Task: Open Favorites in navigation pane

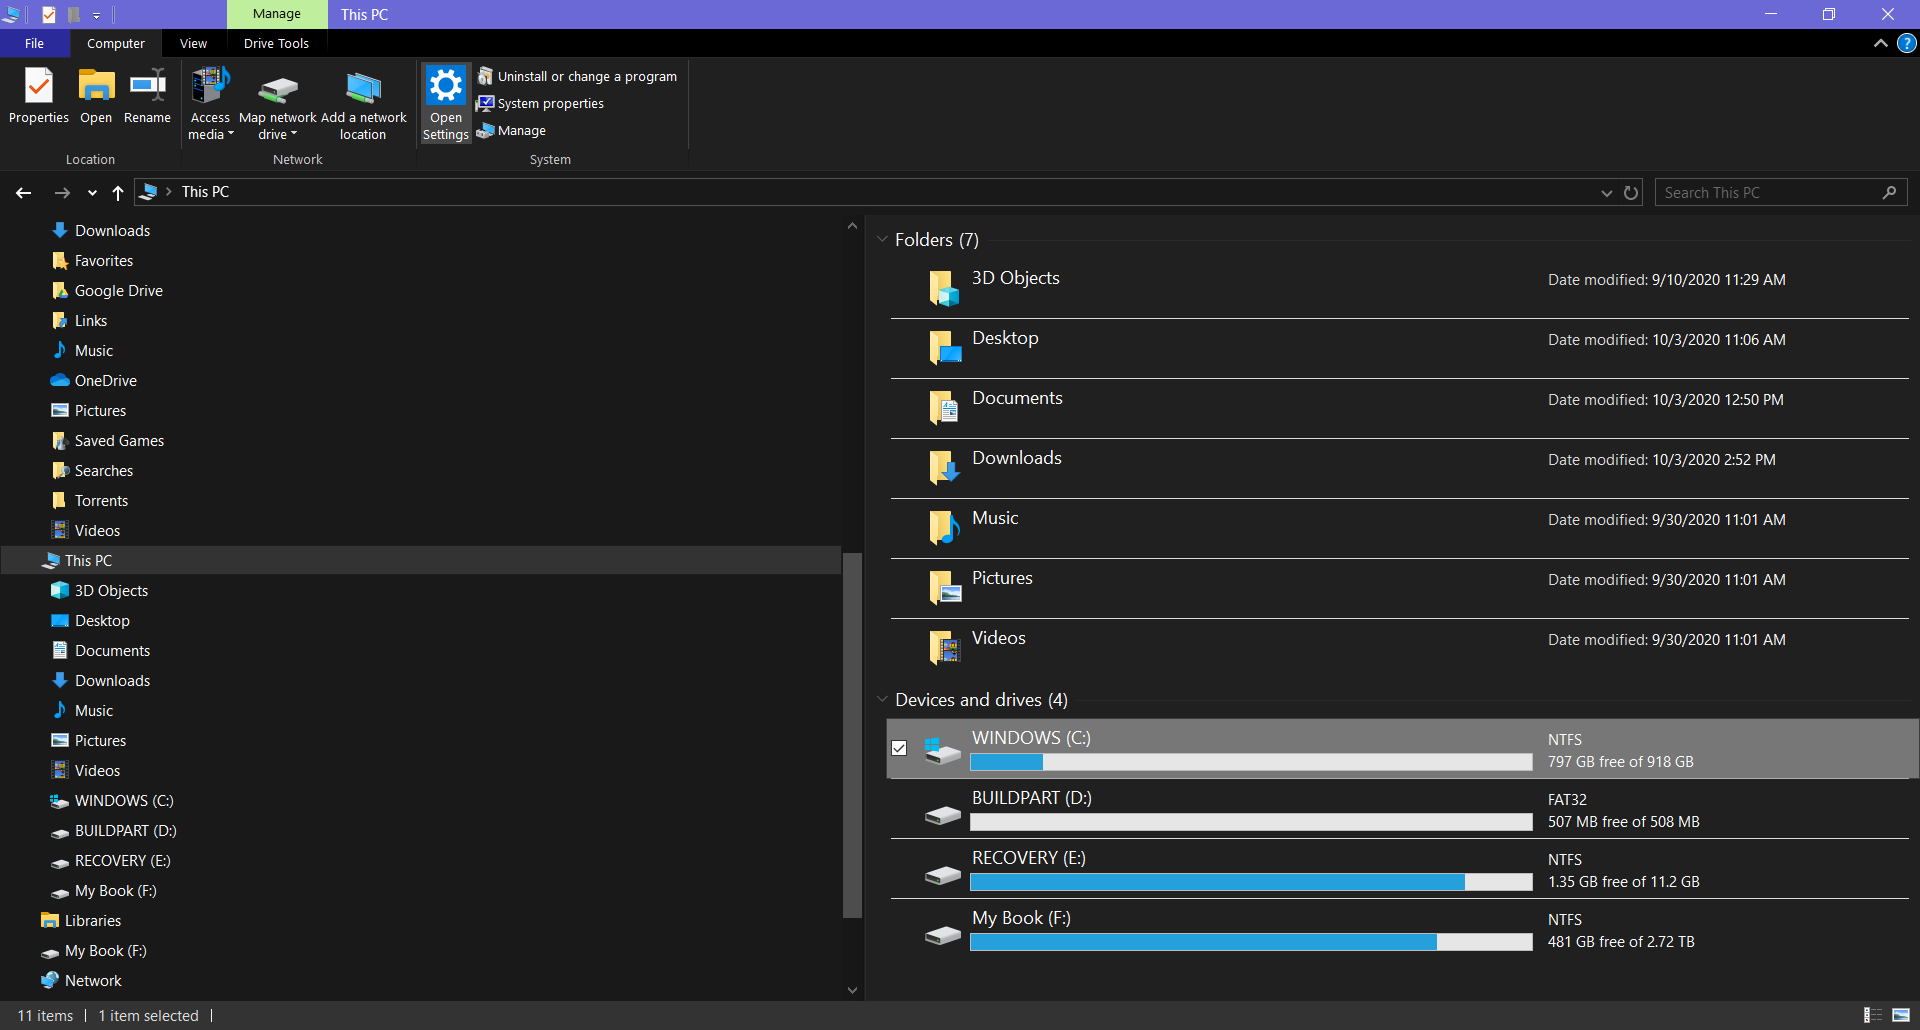Action: click(104, 261)
